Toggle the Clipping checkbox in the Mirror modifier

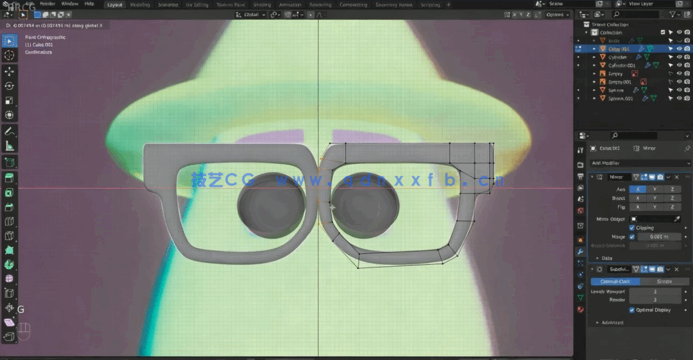[632, 228]
